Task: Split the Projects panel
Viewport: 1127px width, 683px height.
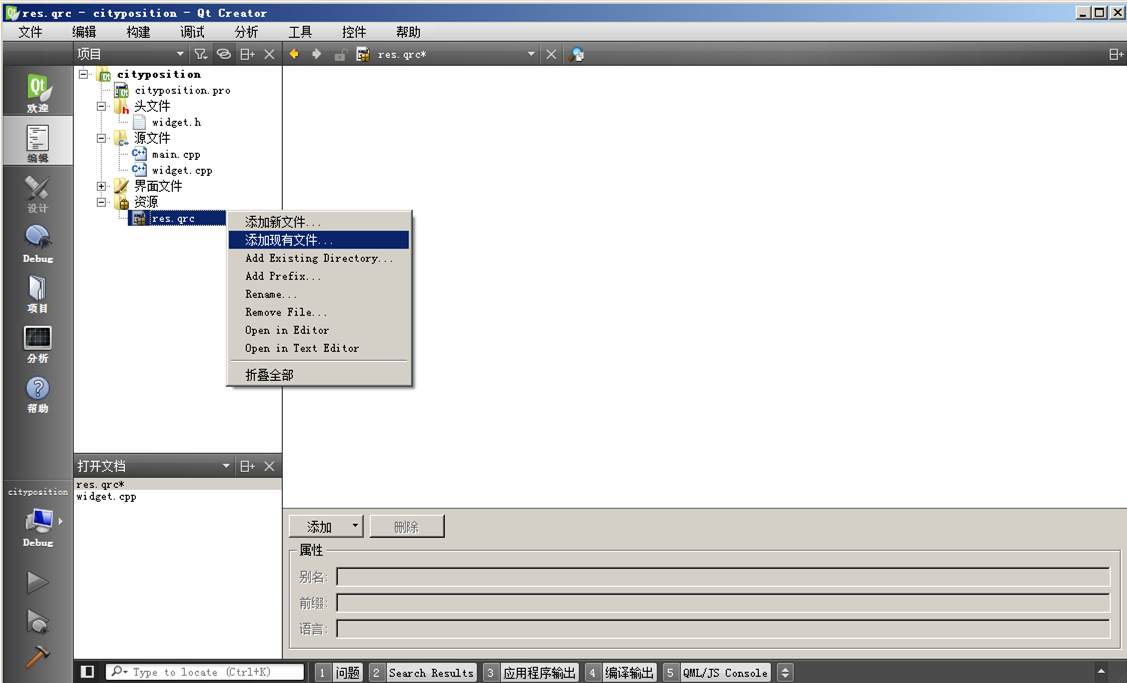Action: point(247,54)
